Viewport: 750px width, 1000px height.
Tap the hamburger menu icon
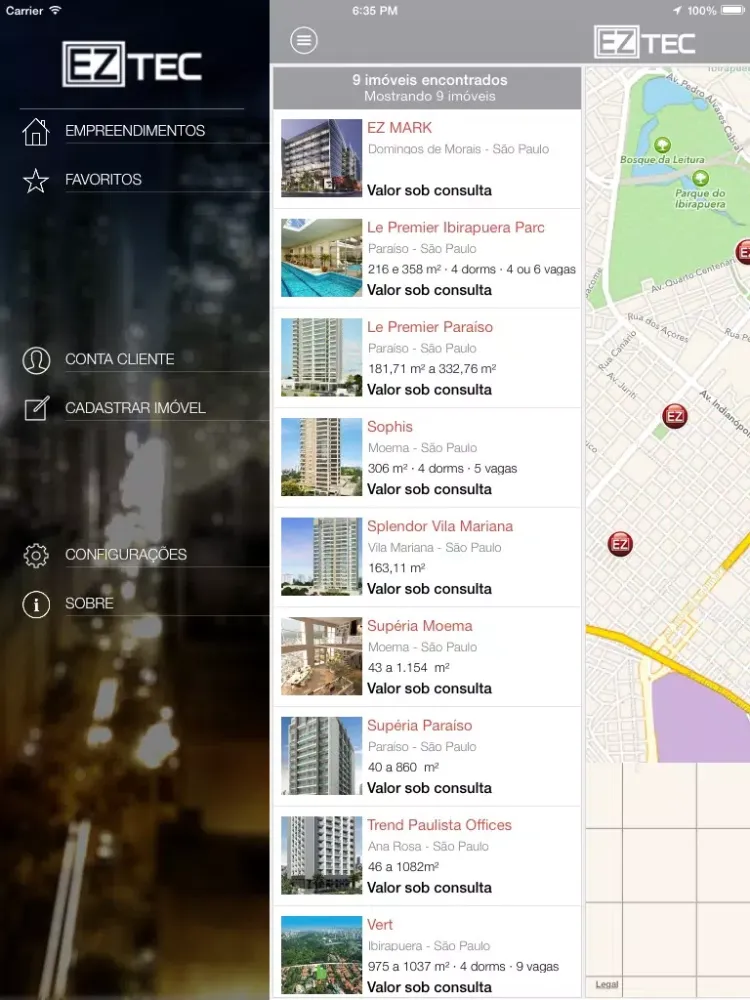pos(304,41)
